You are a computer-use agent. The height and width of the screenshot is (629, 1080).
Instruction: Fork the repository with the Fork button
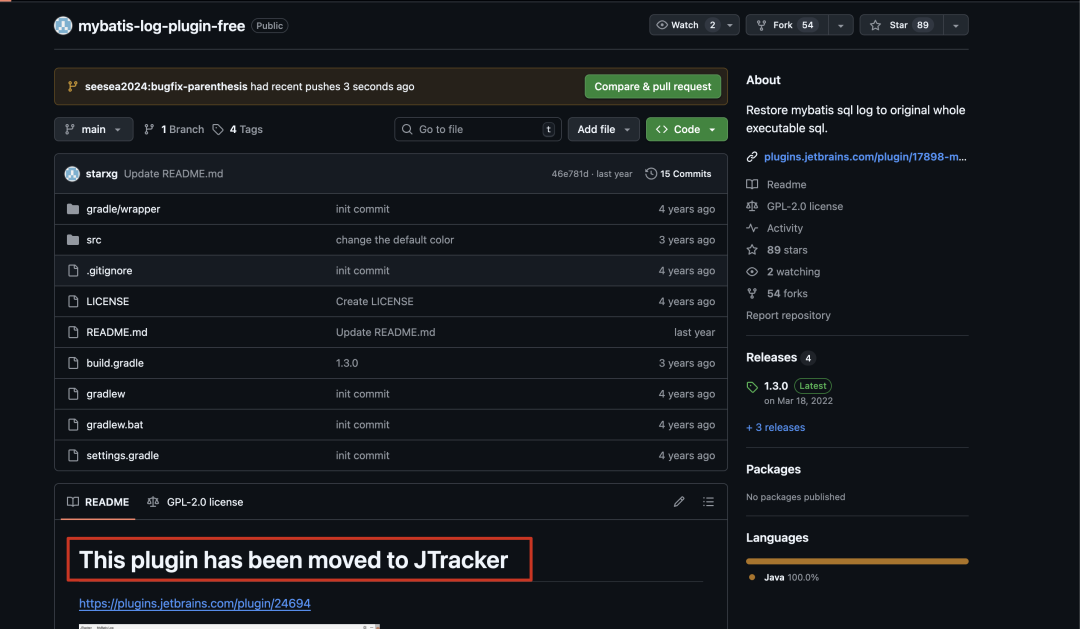click(787, 25)
